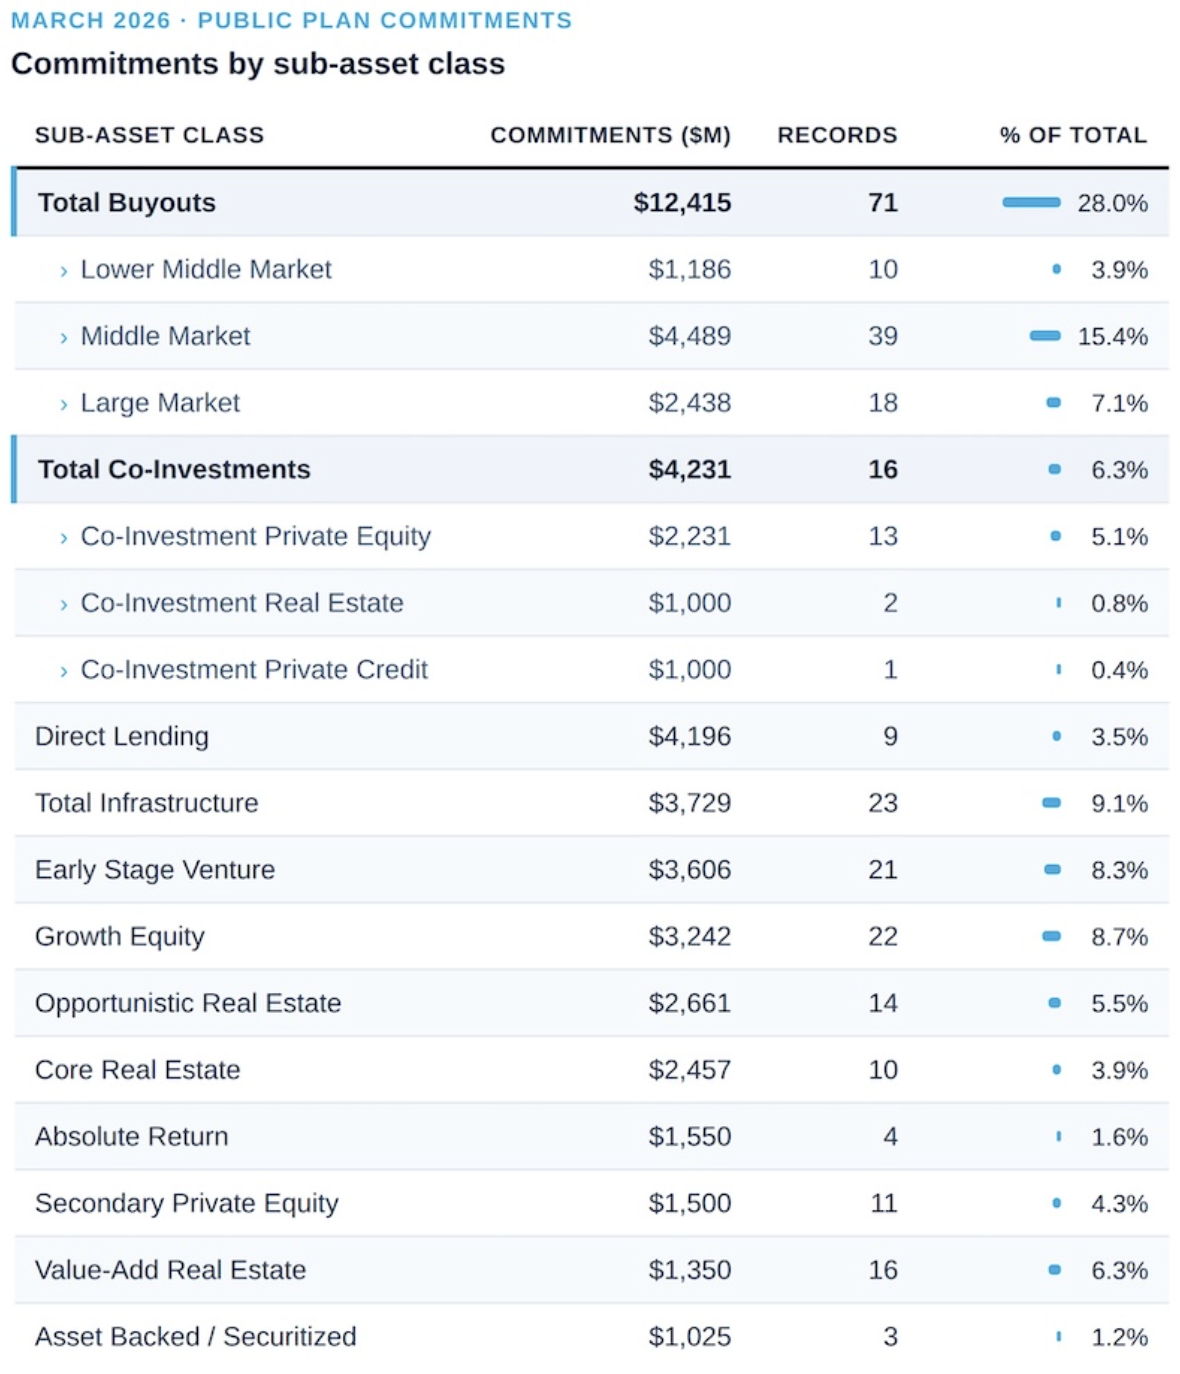
Task: Select the Total Co-Investments row
Action: (x=174, y=470)
